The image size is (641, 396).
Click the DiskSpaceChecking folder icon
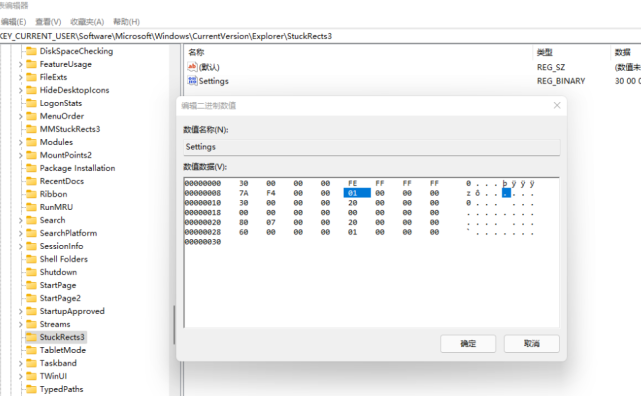click(x=31, y=51)
